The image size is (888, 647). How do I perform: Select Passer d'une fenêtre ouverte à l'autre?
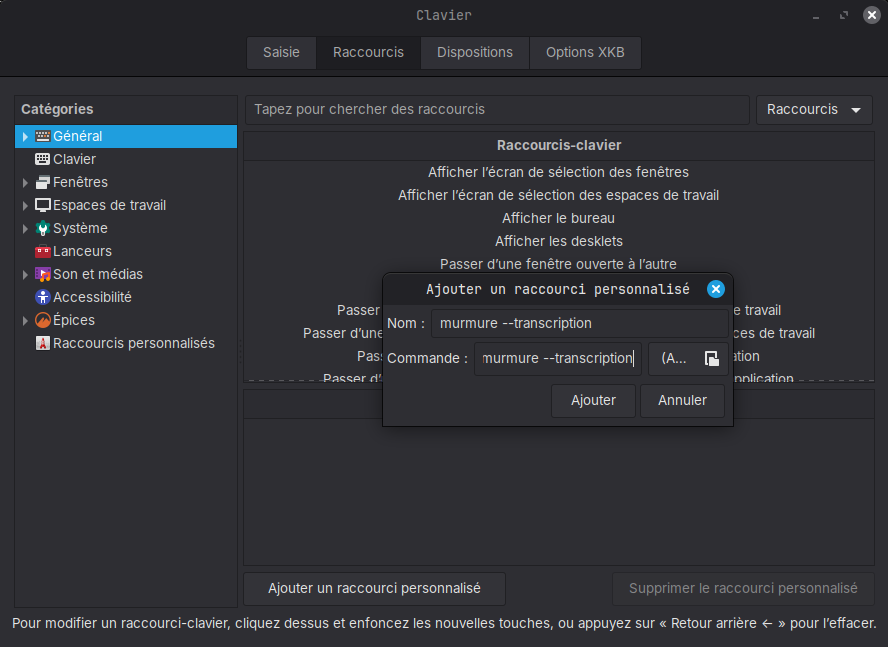(558, 264)
